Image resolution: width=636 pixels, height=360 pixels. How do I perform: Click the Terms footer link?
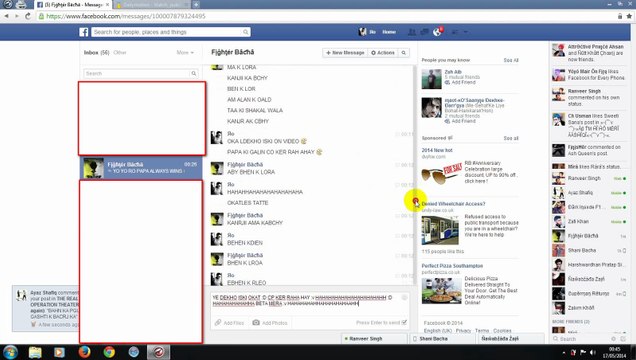pyautogui.click(x=482, y=331)
